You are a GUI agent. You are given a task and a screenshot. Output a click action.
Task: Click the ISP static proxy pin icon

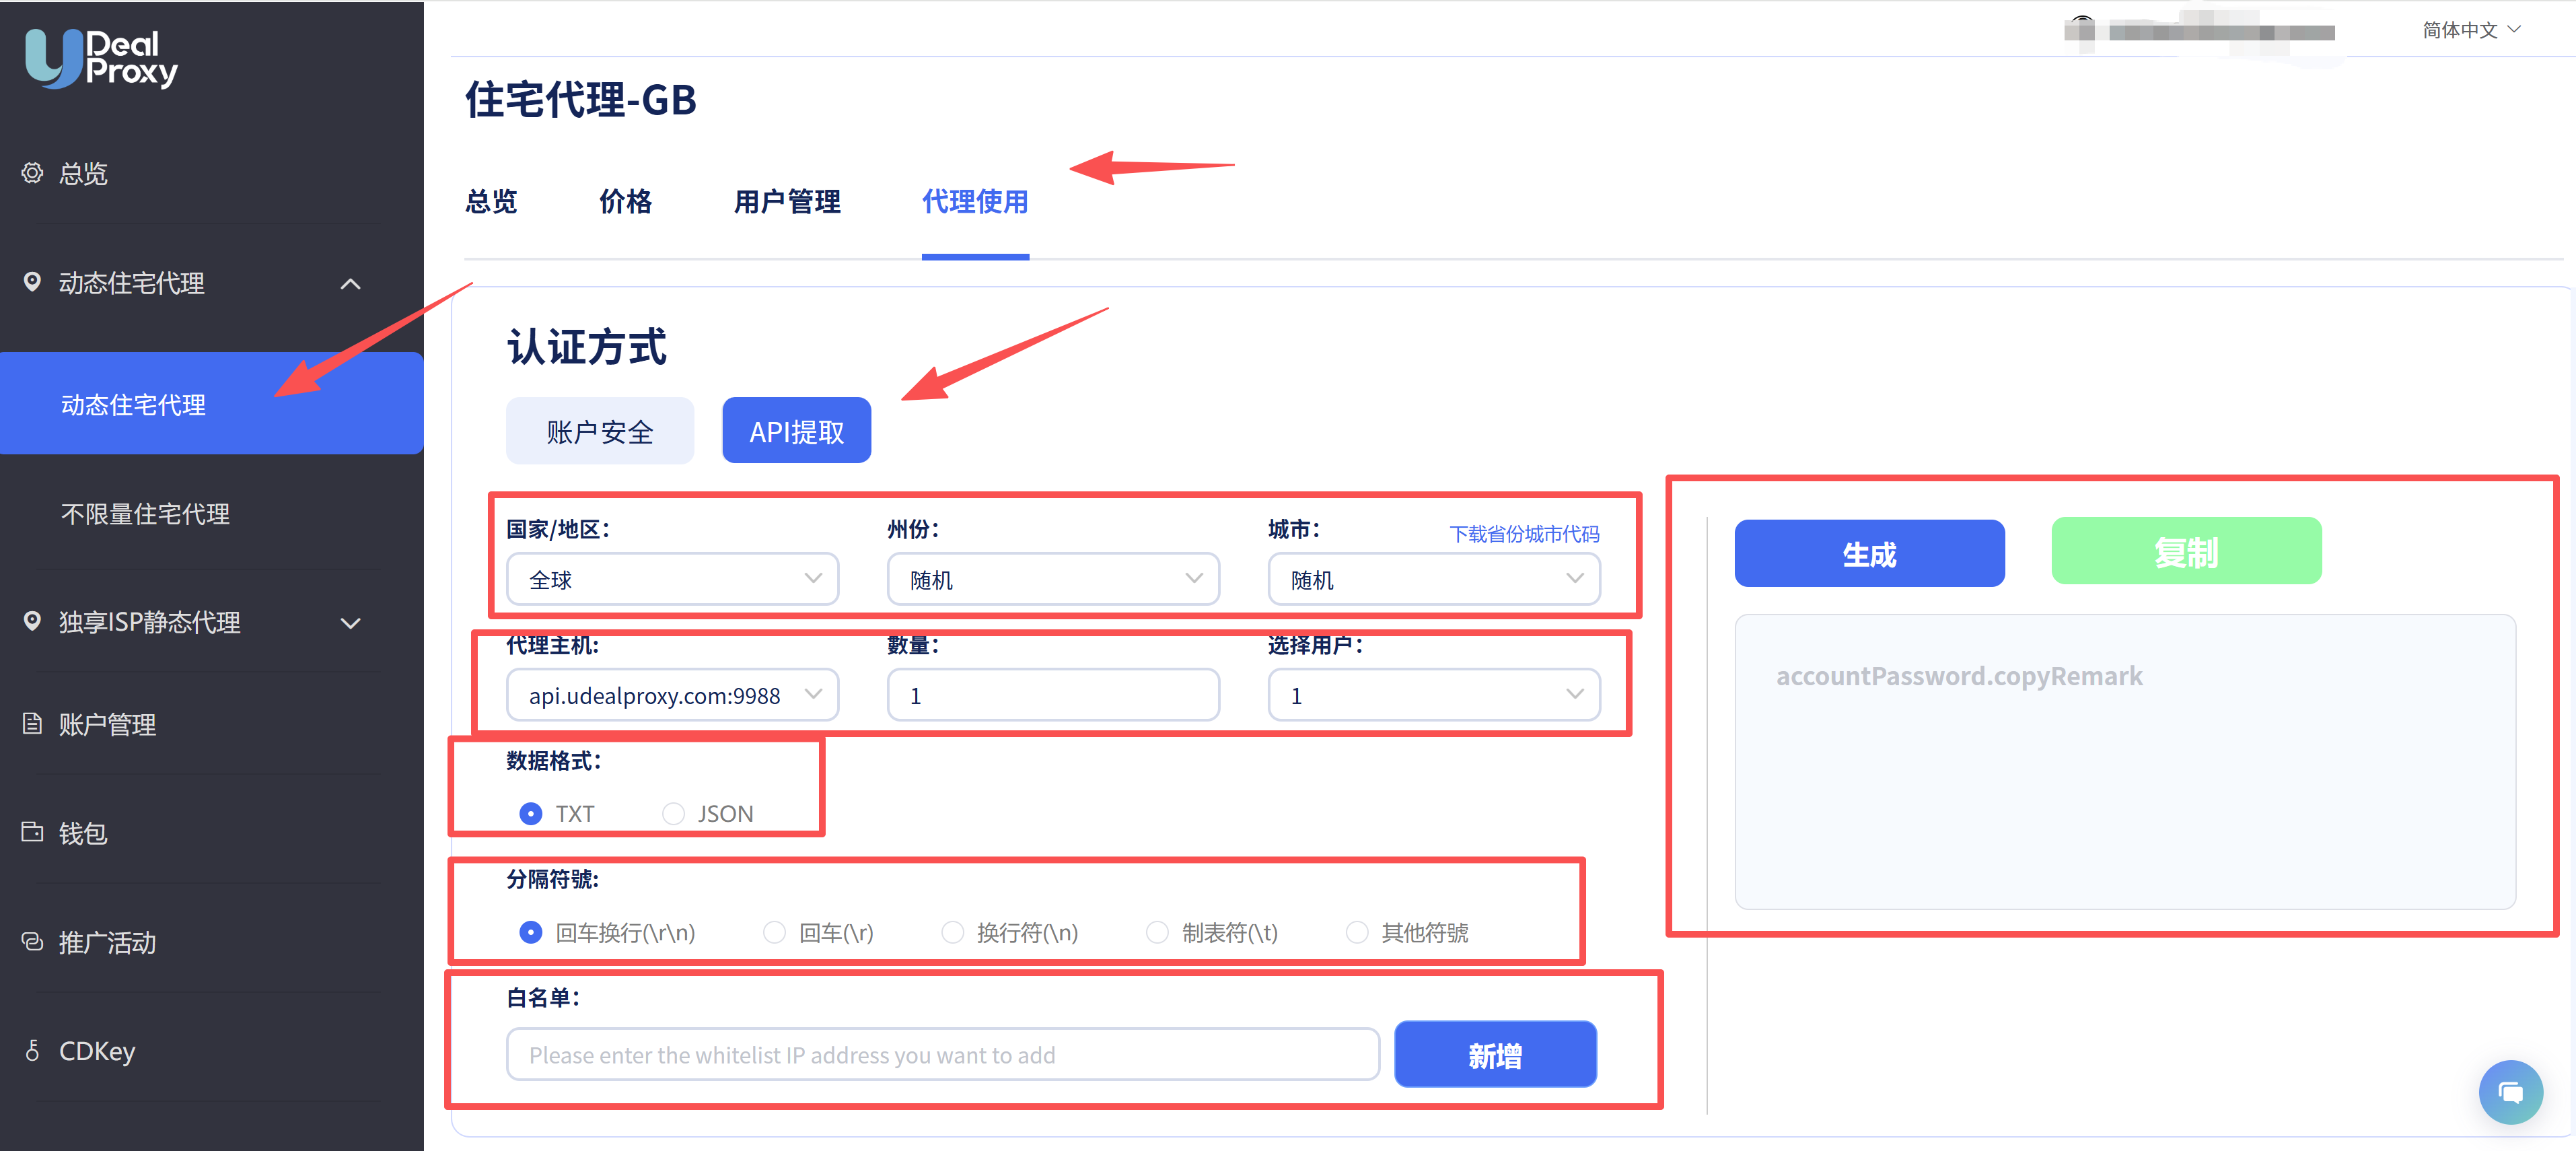coord(32,621)
